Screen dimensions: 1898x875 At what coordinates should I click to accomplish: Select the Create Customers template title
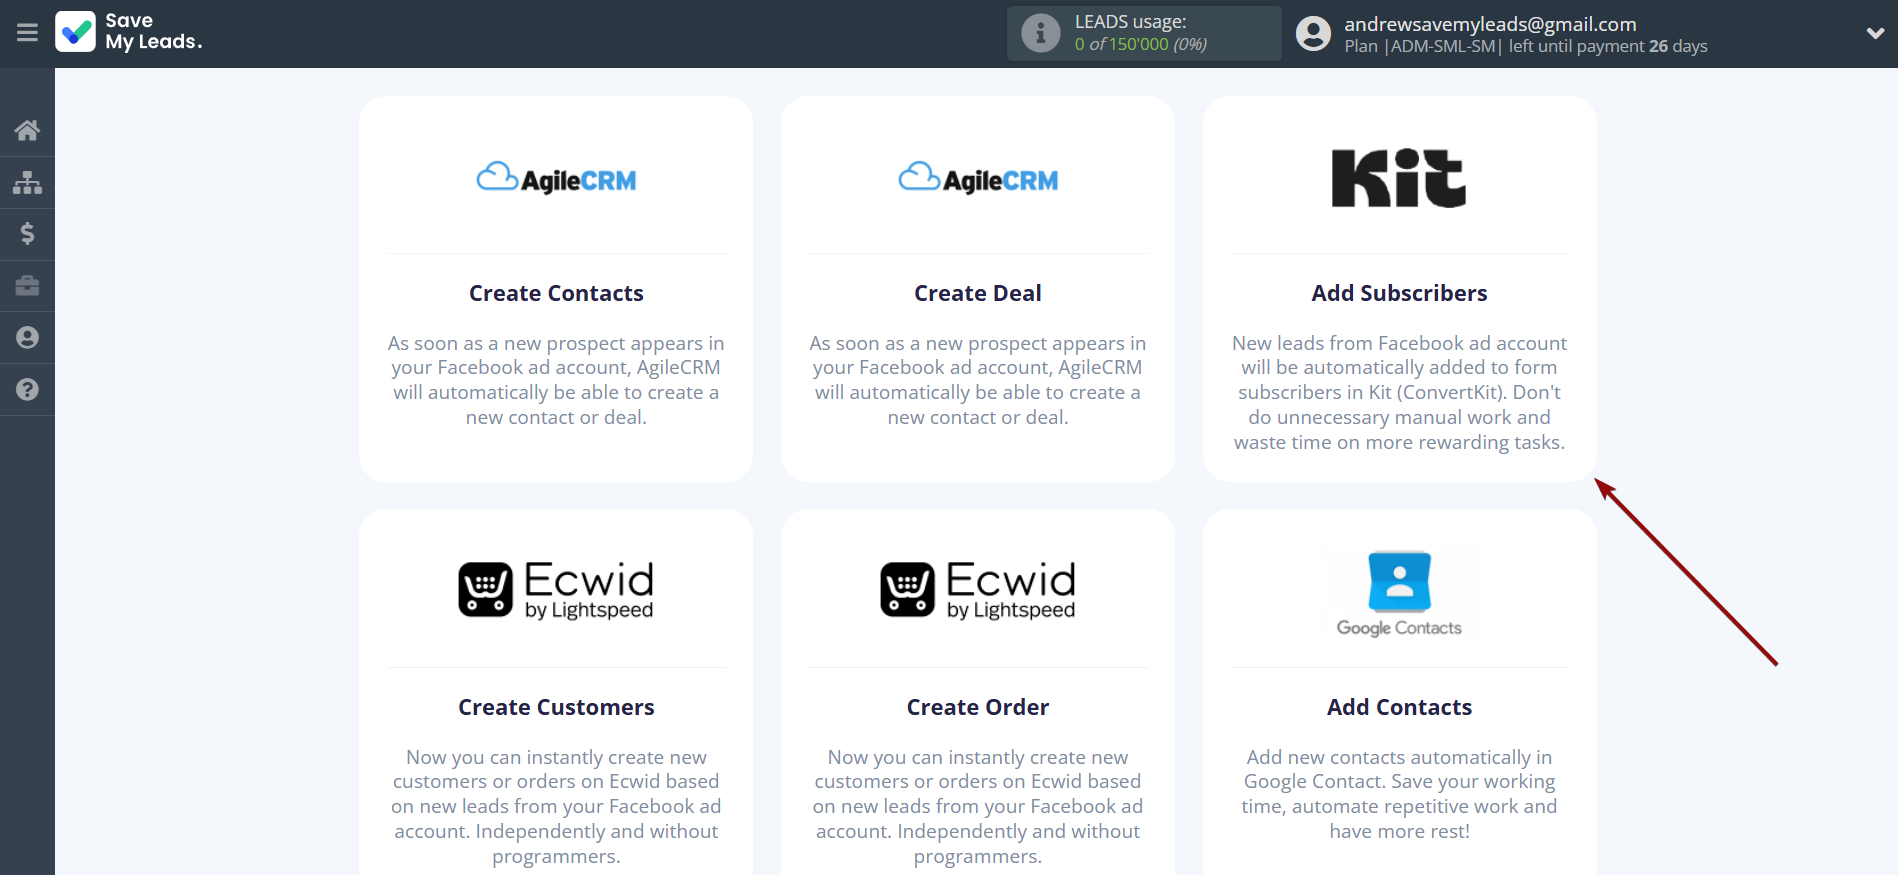click(556, 707)
